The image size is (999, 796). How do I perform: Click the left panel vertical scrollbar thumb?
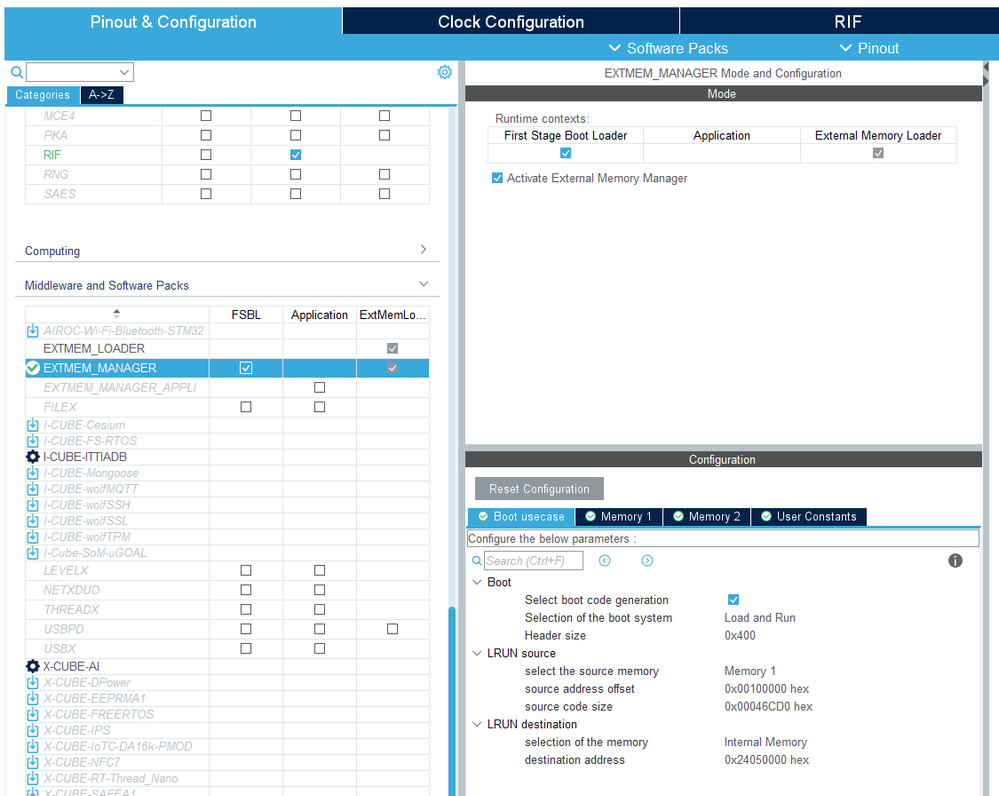click(452, 701)
